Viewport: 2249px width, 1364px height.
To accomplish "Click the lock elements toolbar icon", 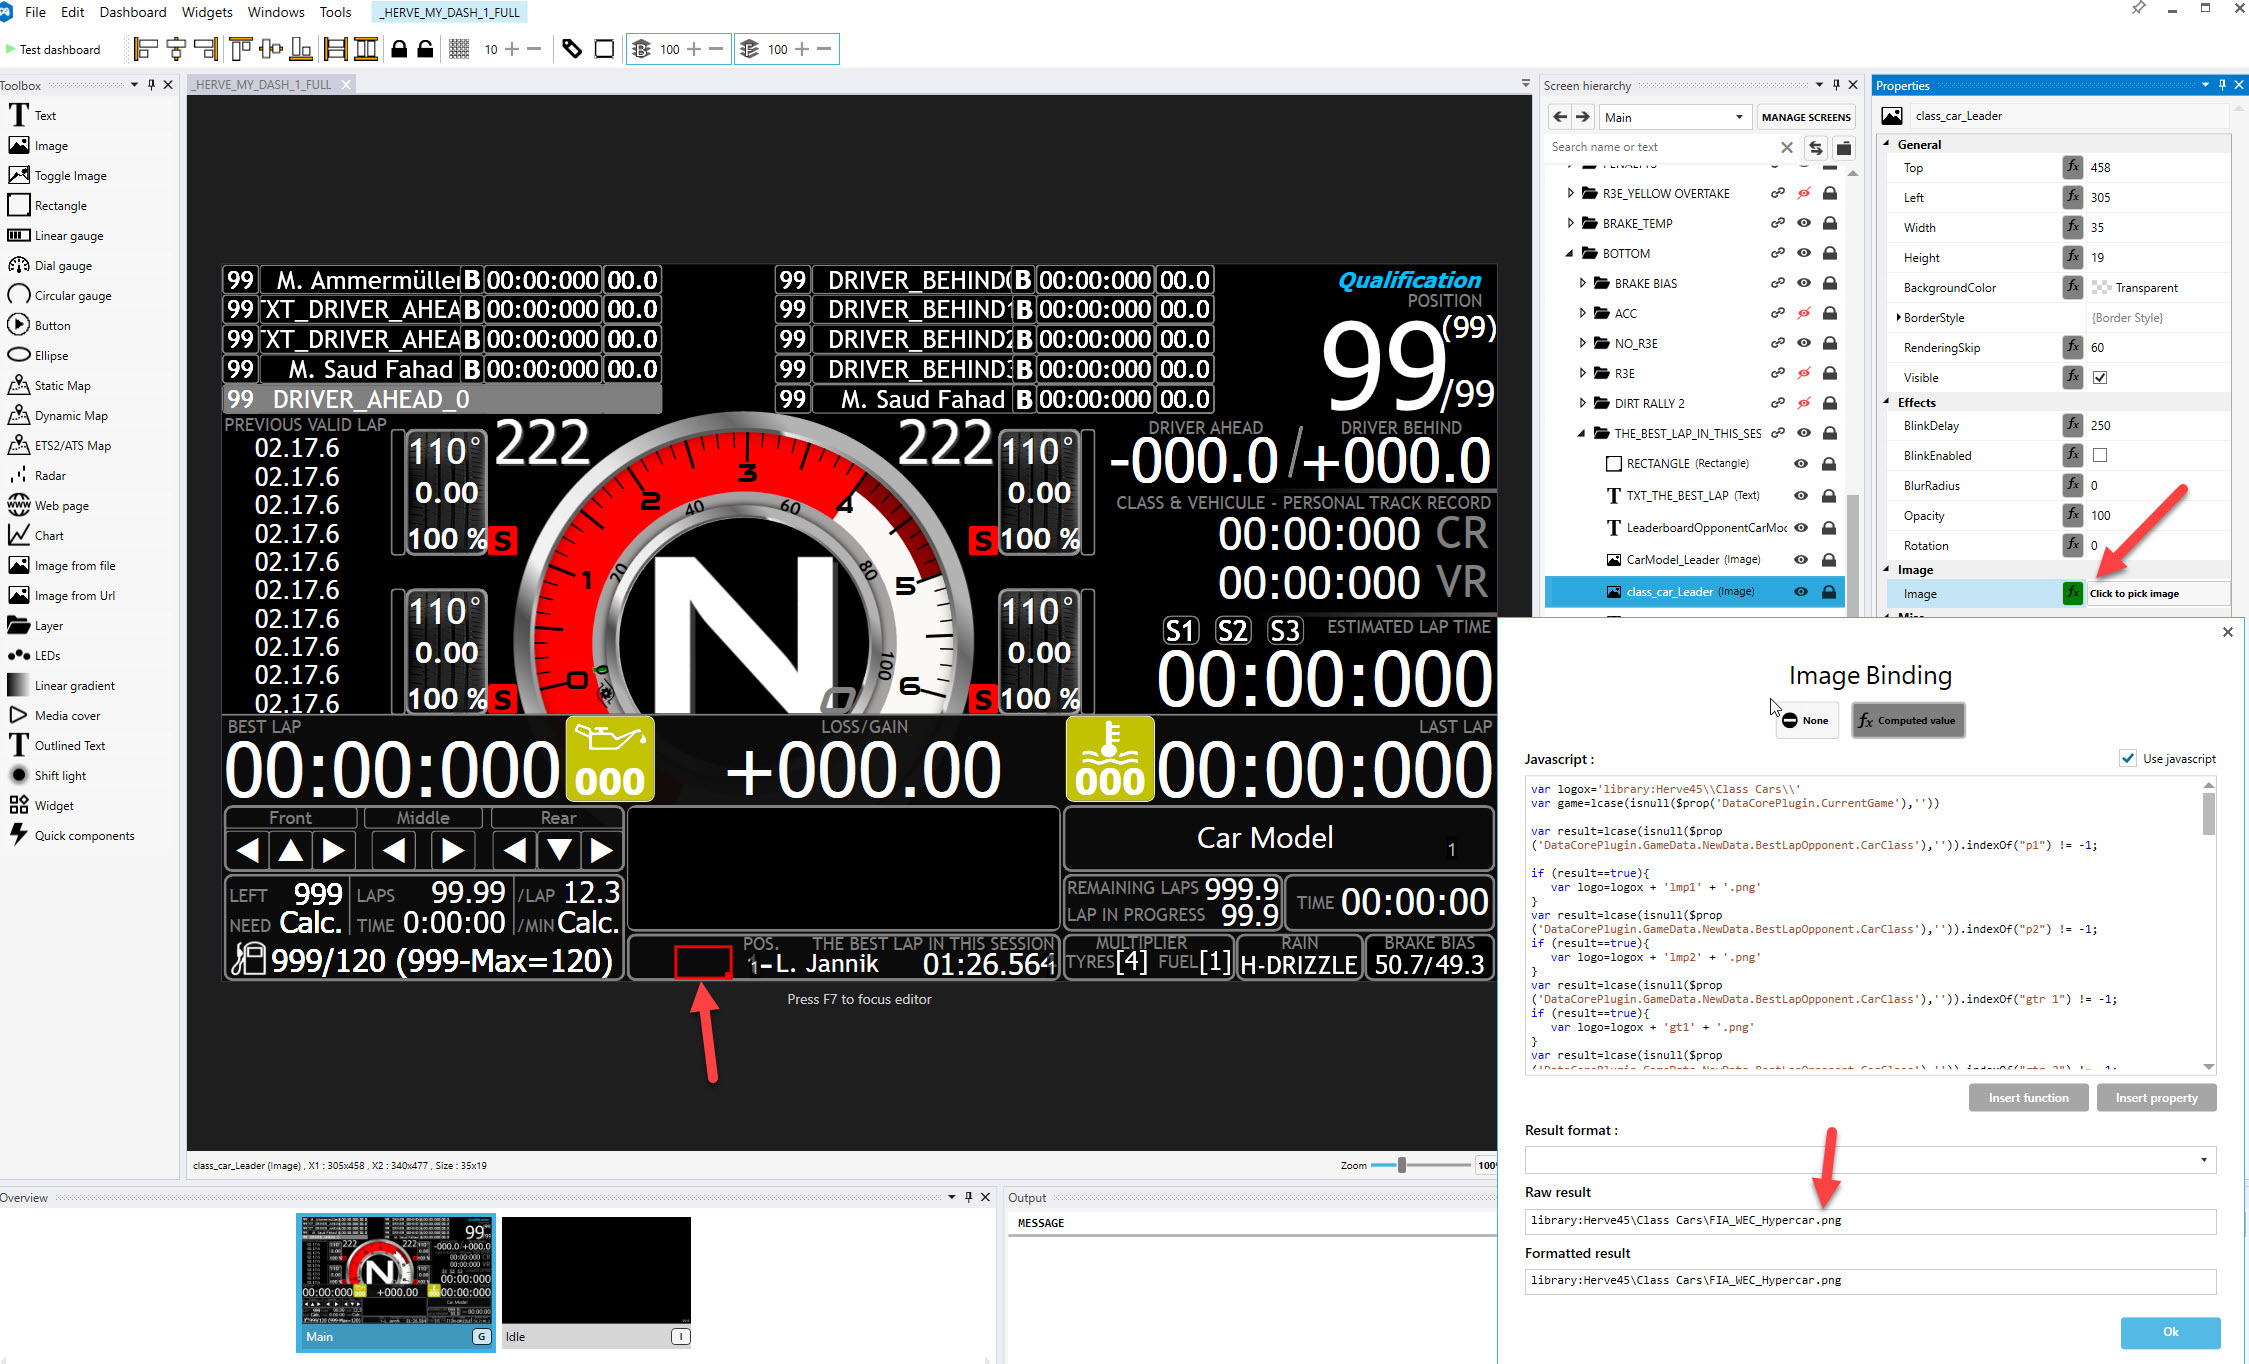I will pyautogui.click(x=399, y=48).
